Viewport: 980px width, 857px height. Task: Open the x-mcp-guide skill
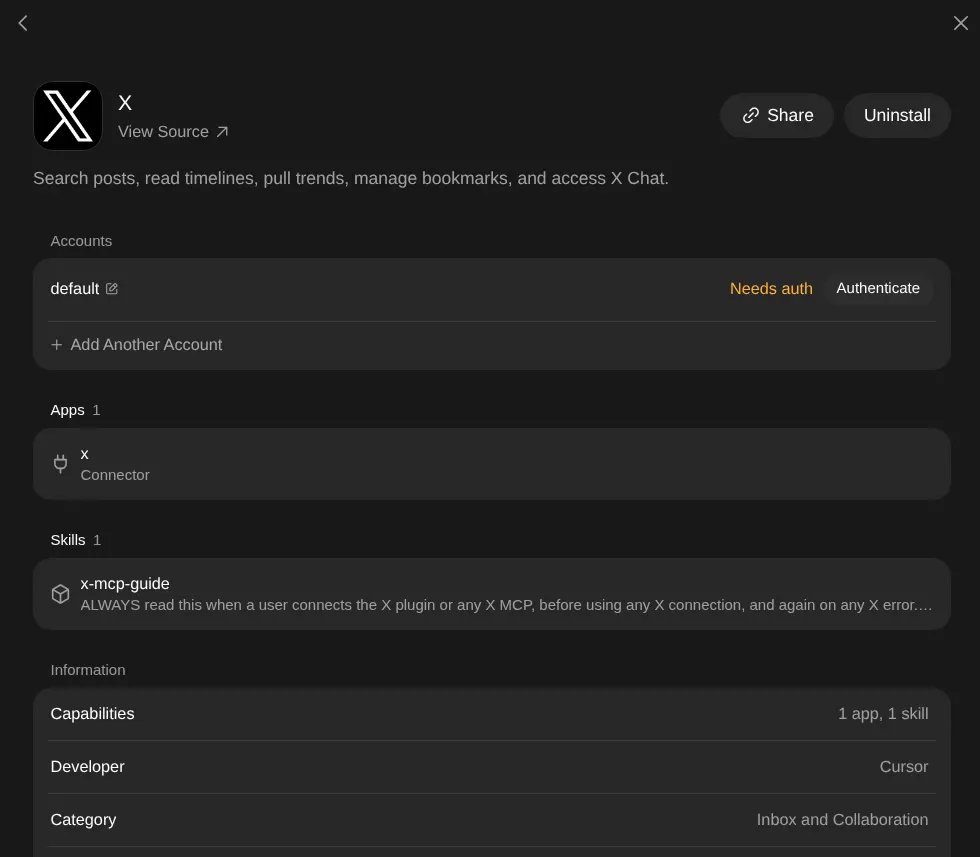[492, 594]
